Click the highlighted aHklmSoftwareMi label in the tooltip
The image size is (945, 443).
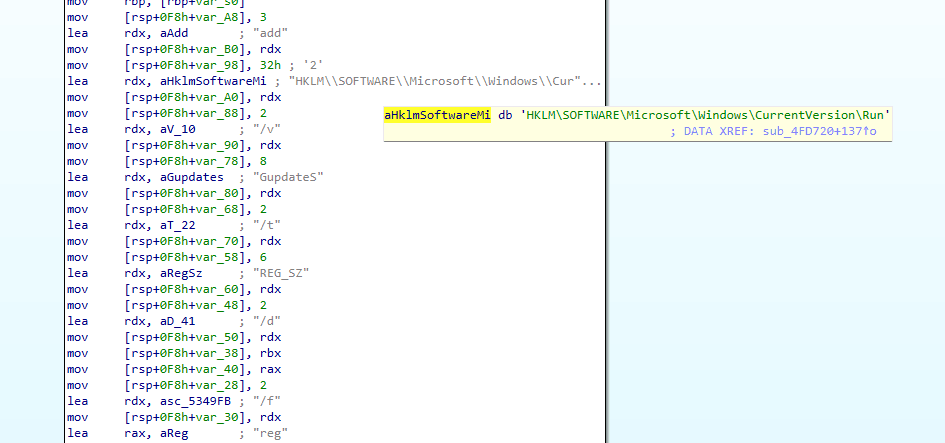tap(438, 115)
